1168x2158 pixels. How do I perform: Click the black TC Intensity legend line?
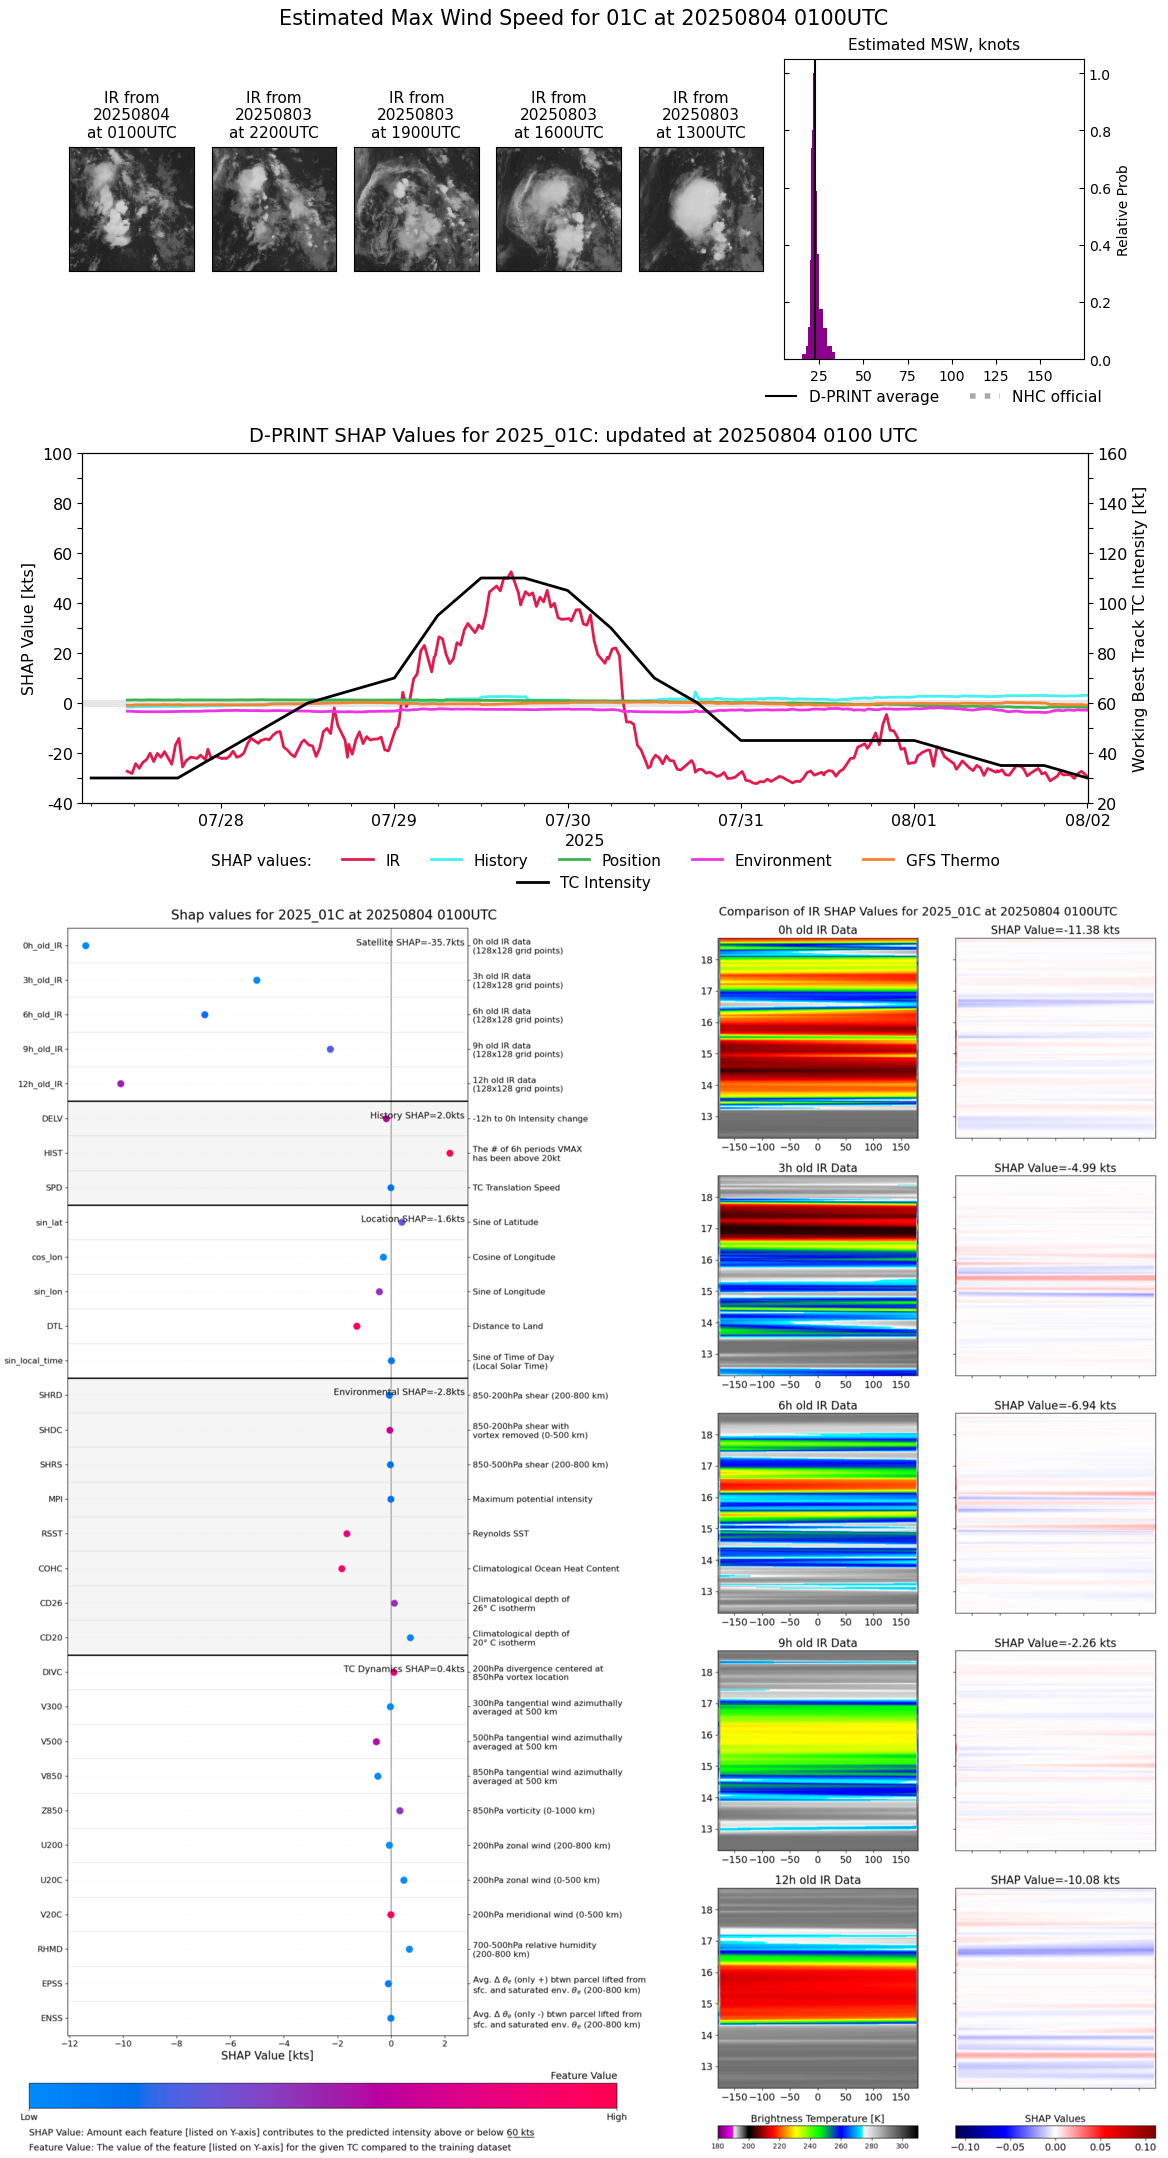[x=532, y=882]
